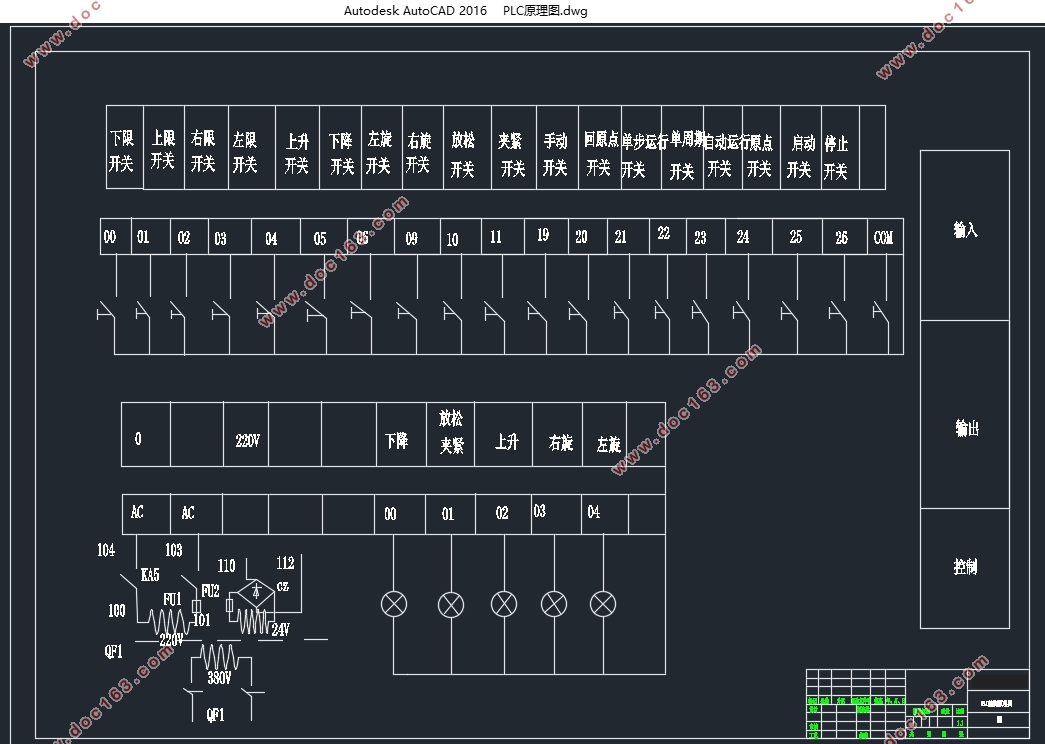The image size is (1045, 744).
Task: Click the 220V cell in output table
Action: [246, 434]
